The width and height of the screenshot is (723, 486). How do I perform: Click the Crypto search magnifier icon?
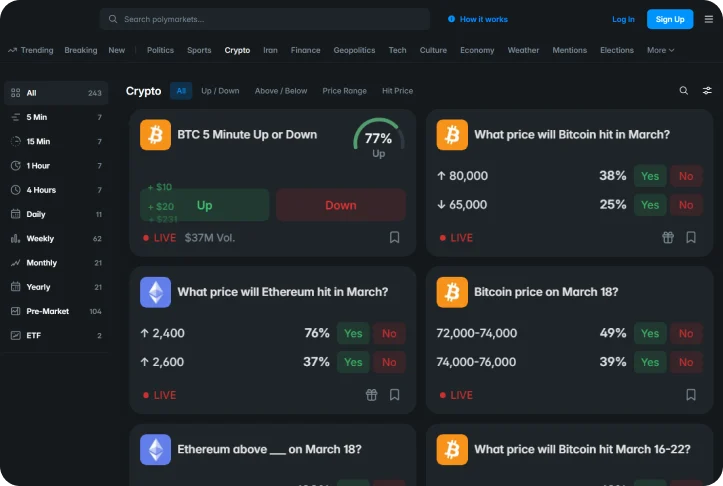click(684, 91)
